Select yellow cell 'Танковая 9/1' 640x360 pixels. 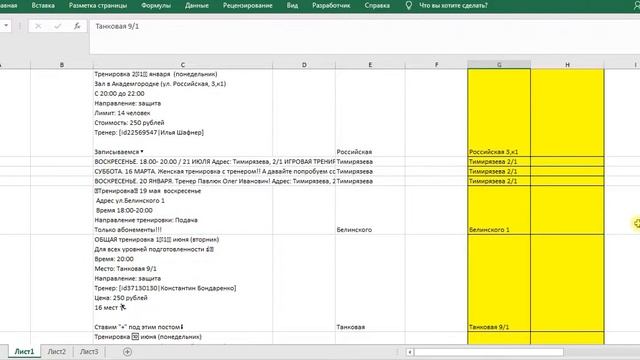[x=499, y=283]
